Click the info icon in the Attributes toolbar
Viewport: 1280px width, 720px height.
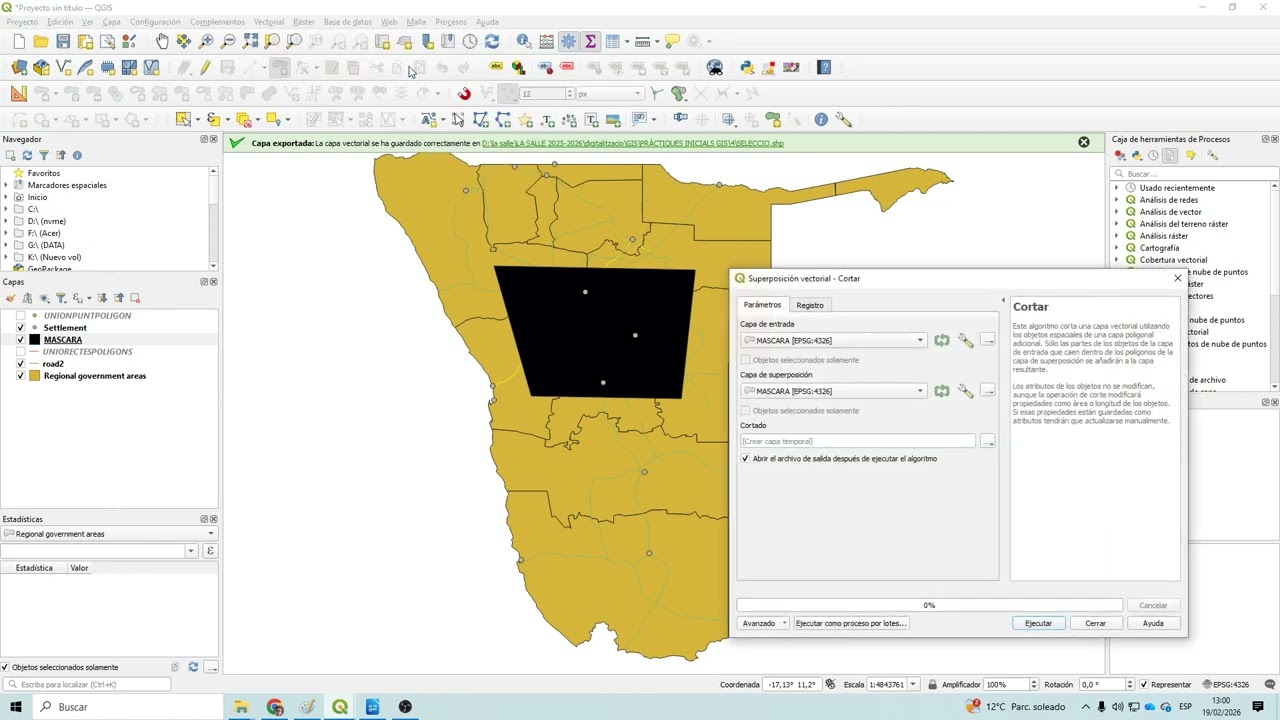[x=821, y=119]
